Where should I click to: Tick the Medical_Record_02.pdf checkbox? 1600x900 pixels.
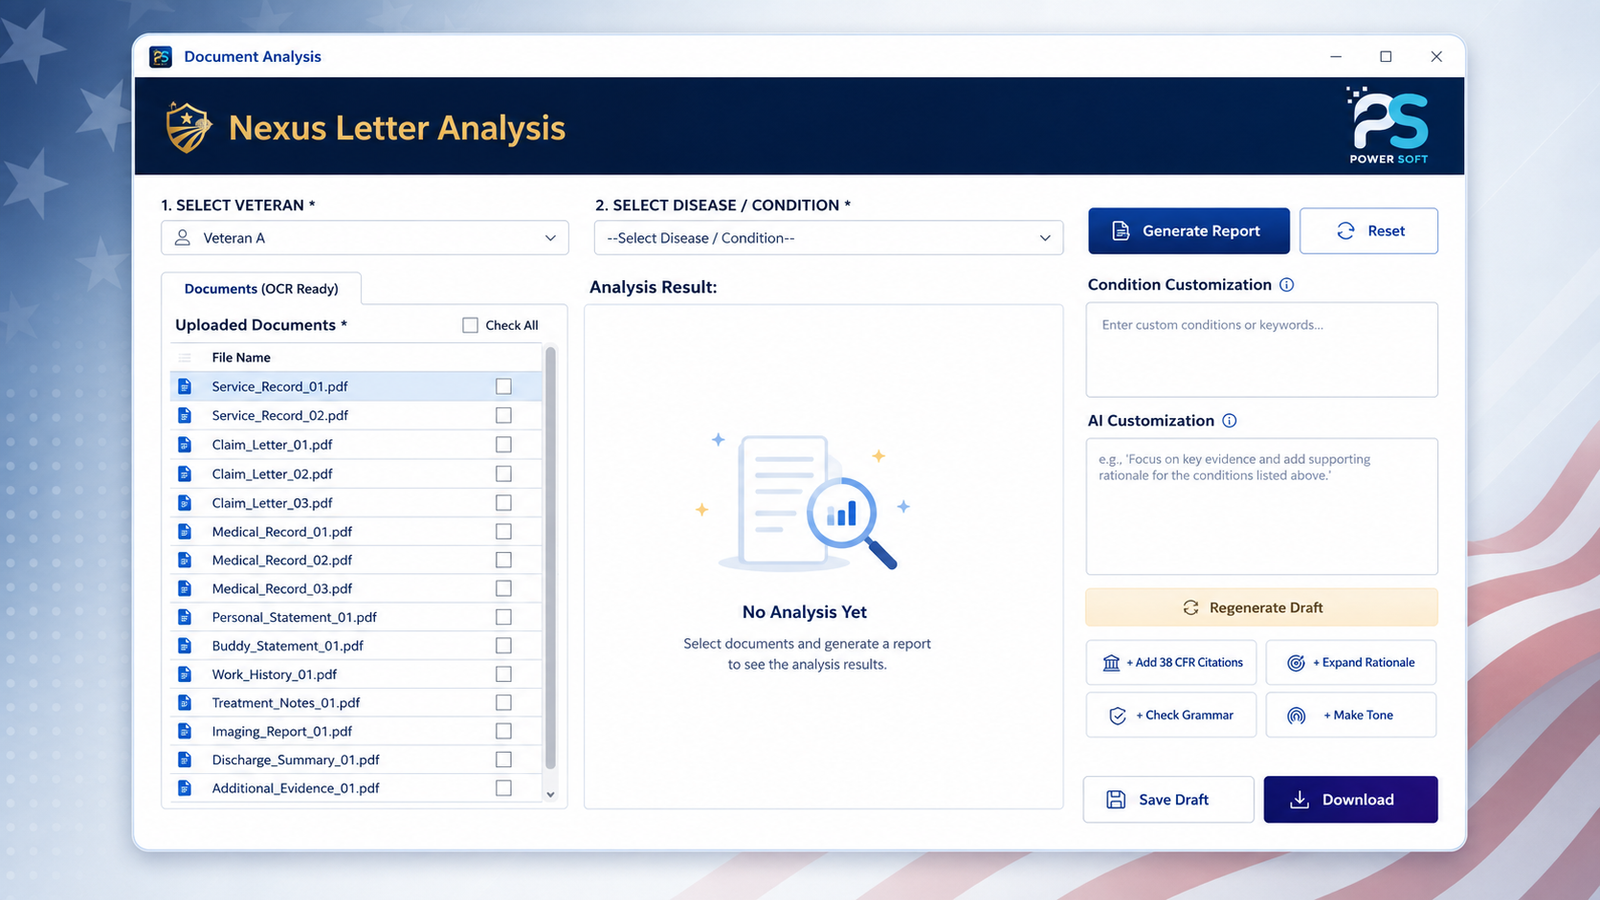[x=504, y=560]
